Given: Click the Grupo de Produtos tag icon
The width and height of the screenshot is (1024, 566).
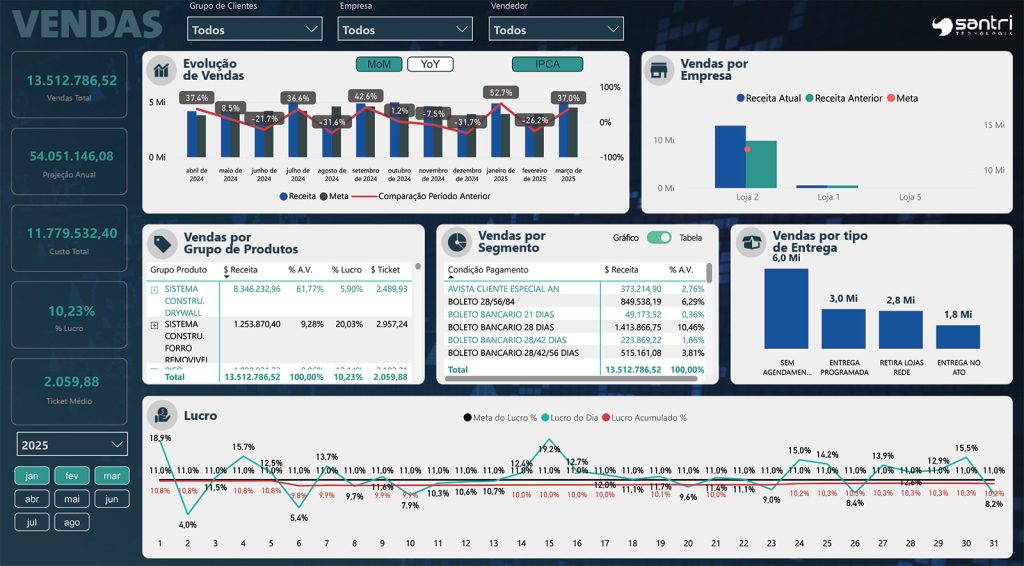Looking at the screenshot, I should [161, 243].
